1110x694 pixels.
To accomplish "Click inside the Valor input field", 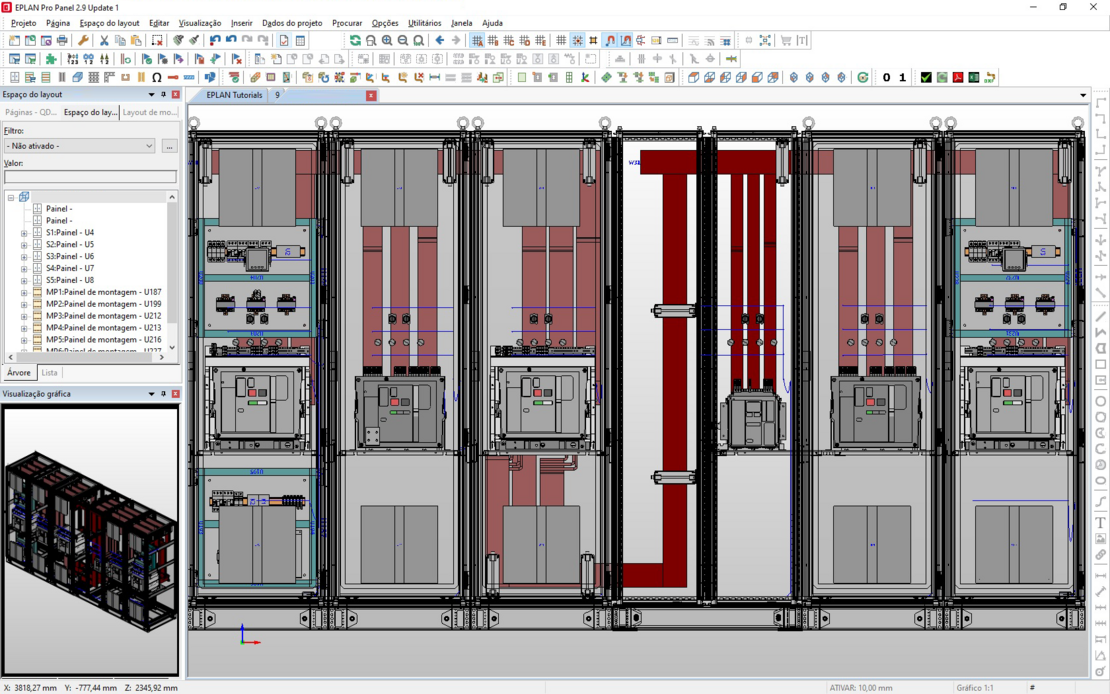I will [x=90, y=176].
